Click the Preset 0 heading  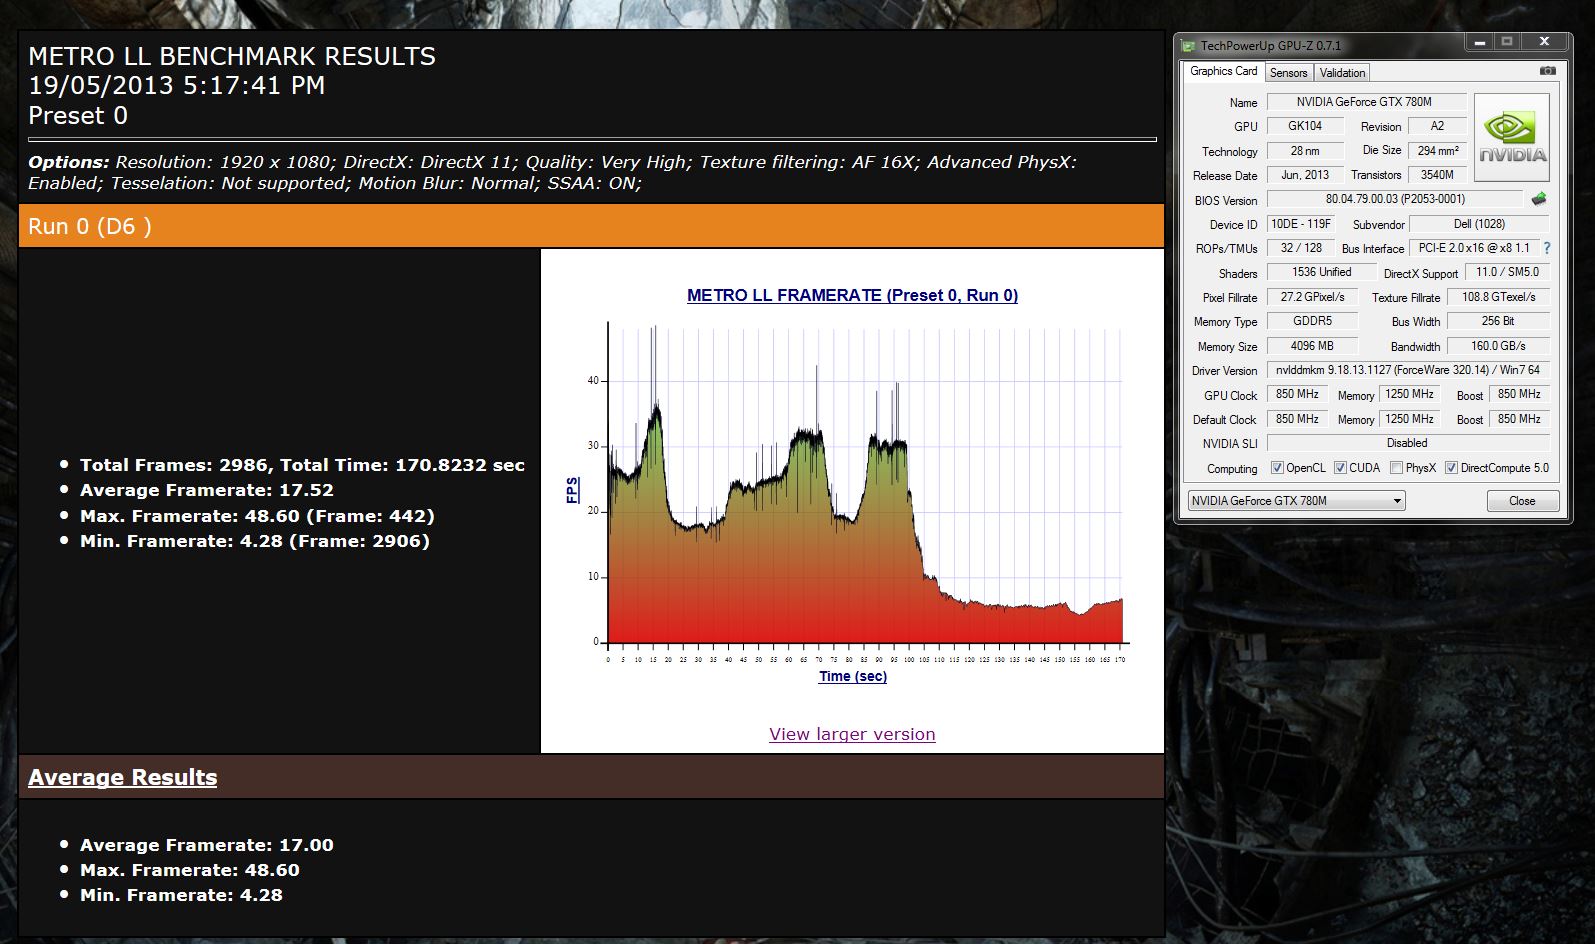[78, 116]
